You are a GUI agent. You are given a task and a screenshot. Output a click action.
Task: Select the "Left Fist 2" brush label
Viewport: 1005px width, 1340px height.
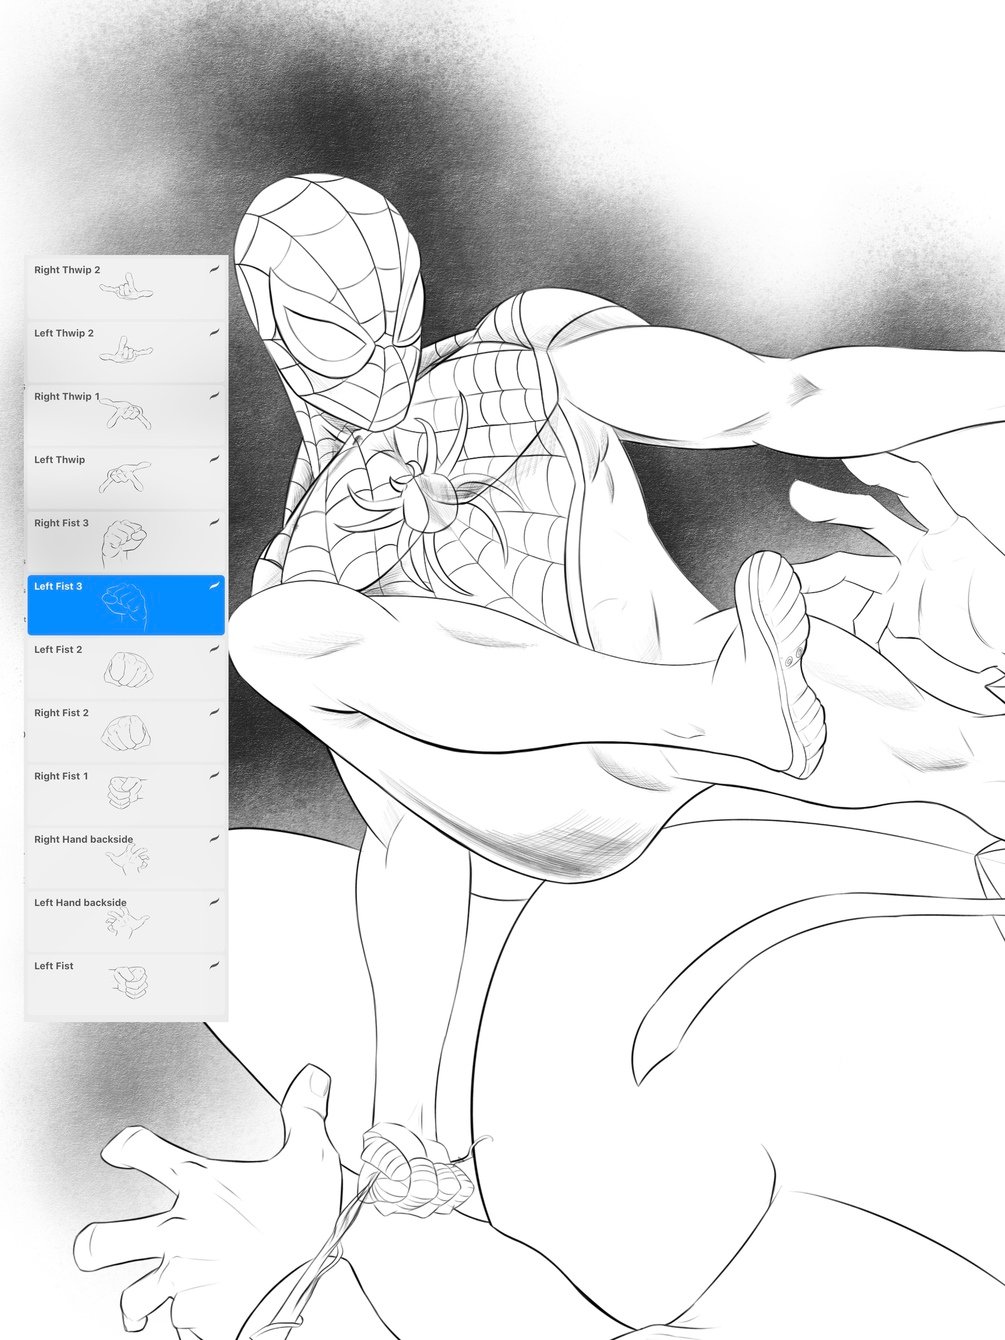58,650
